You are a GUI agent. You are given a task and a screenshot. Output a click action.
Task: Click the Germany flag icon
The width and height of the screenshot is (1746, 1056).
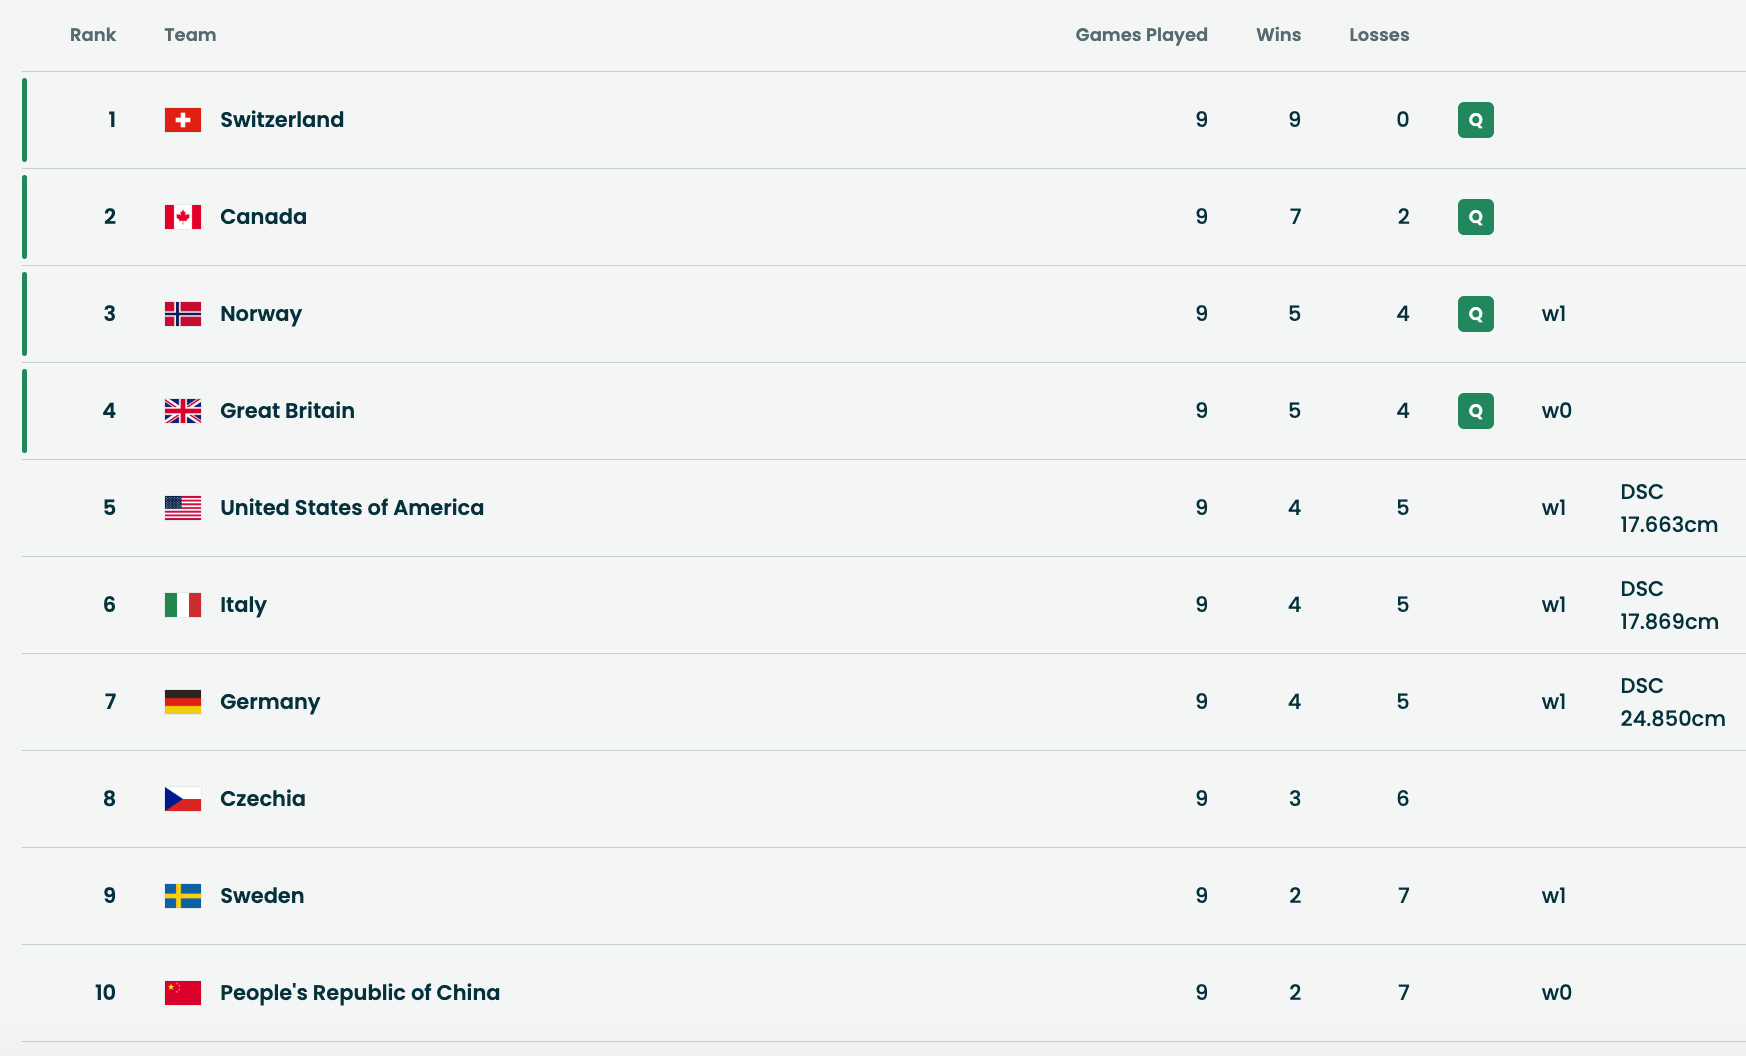(183, 702)
